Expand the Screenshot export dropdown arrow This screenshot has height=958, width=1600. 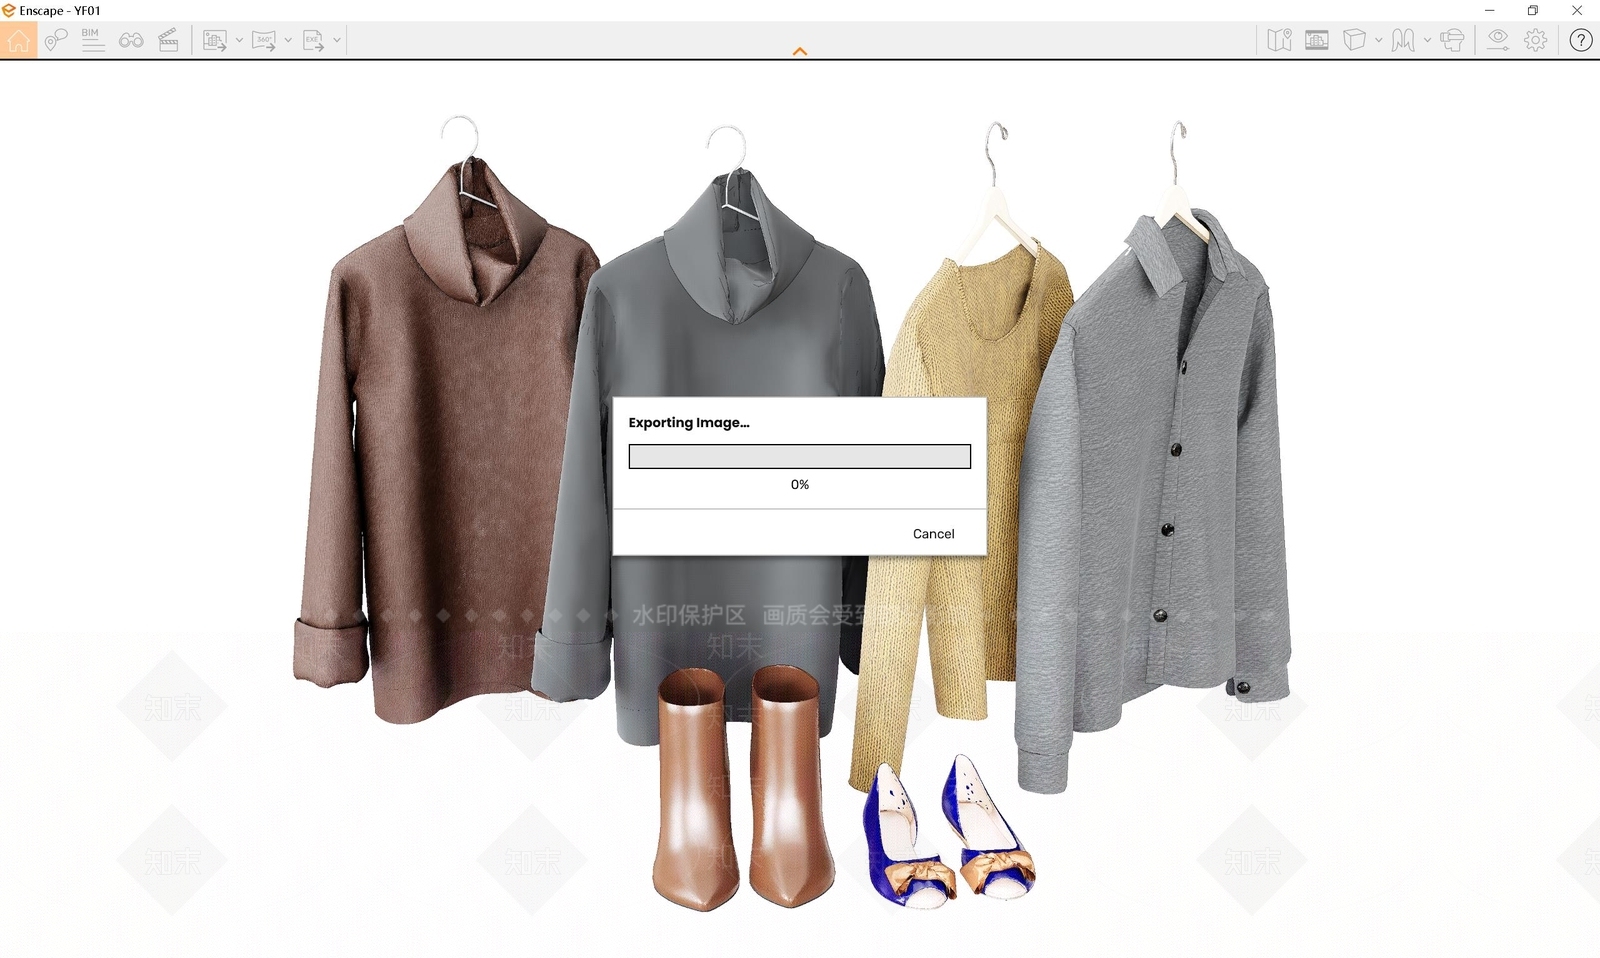point(239,40)
